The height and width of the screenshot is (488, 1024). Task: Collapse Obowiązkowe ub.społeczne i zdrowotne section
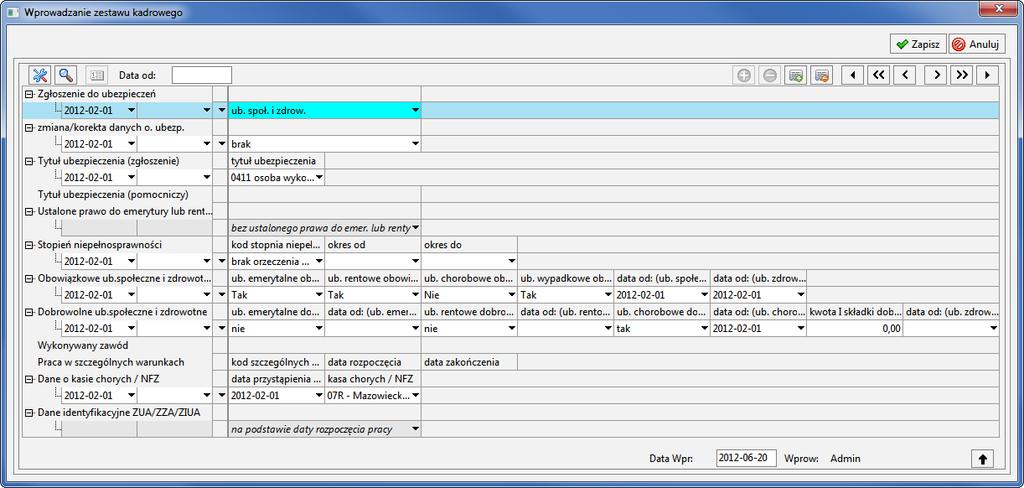click(x=28, y=278)
